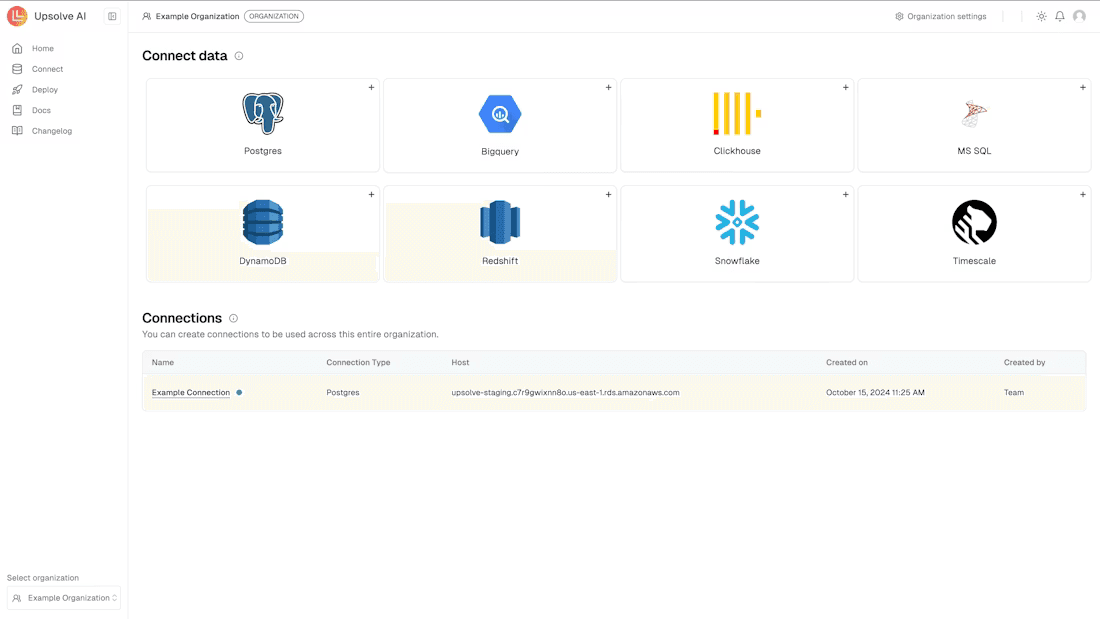Add an MS SQL connection with plus
Image resolution: width=1100 pixels, height=619 pixels.
(1082, 88)
